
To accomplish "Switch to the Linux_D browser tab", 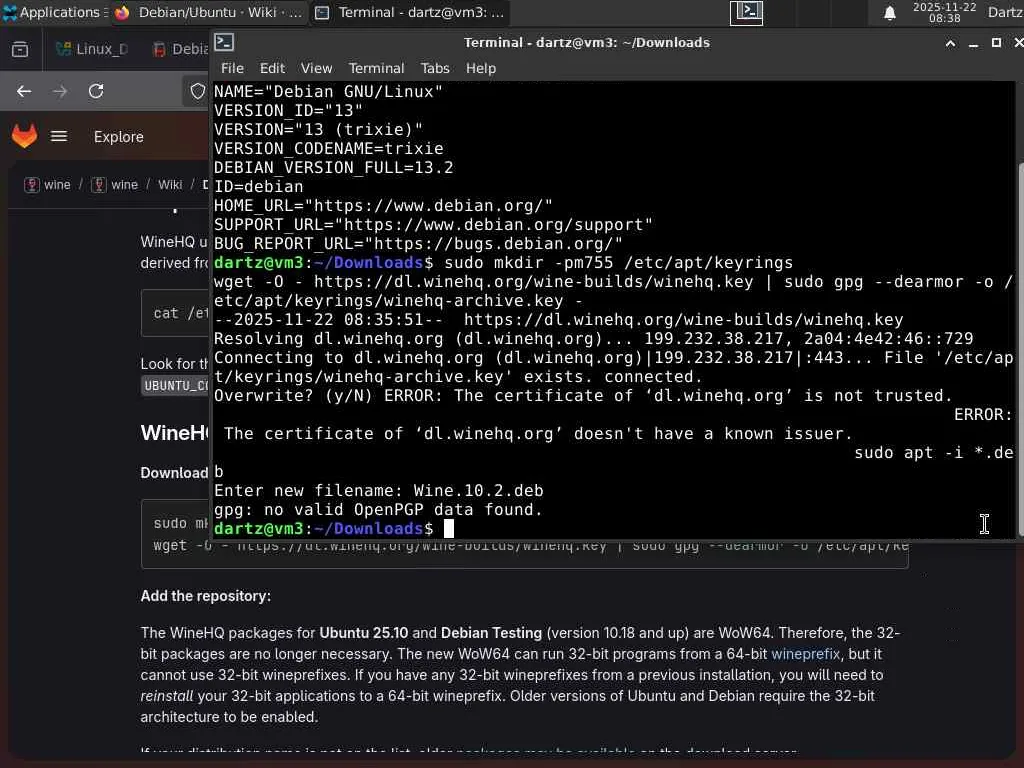I will tap(92, 49).
